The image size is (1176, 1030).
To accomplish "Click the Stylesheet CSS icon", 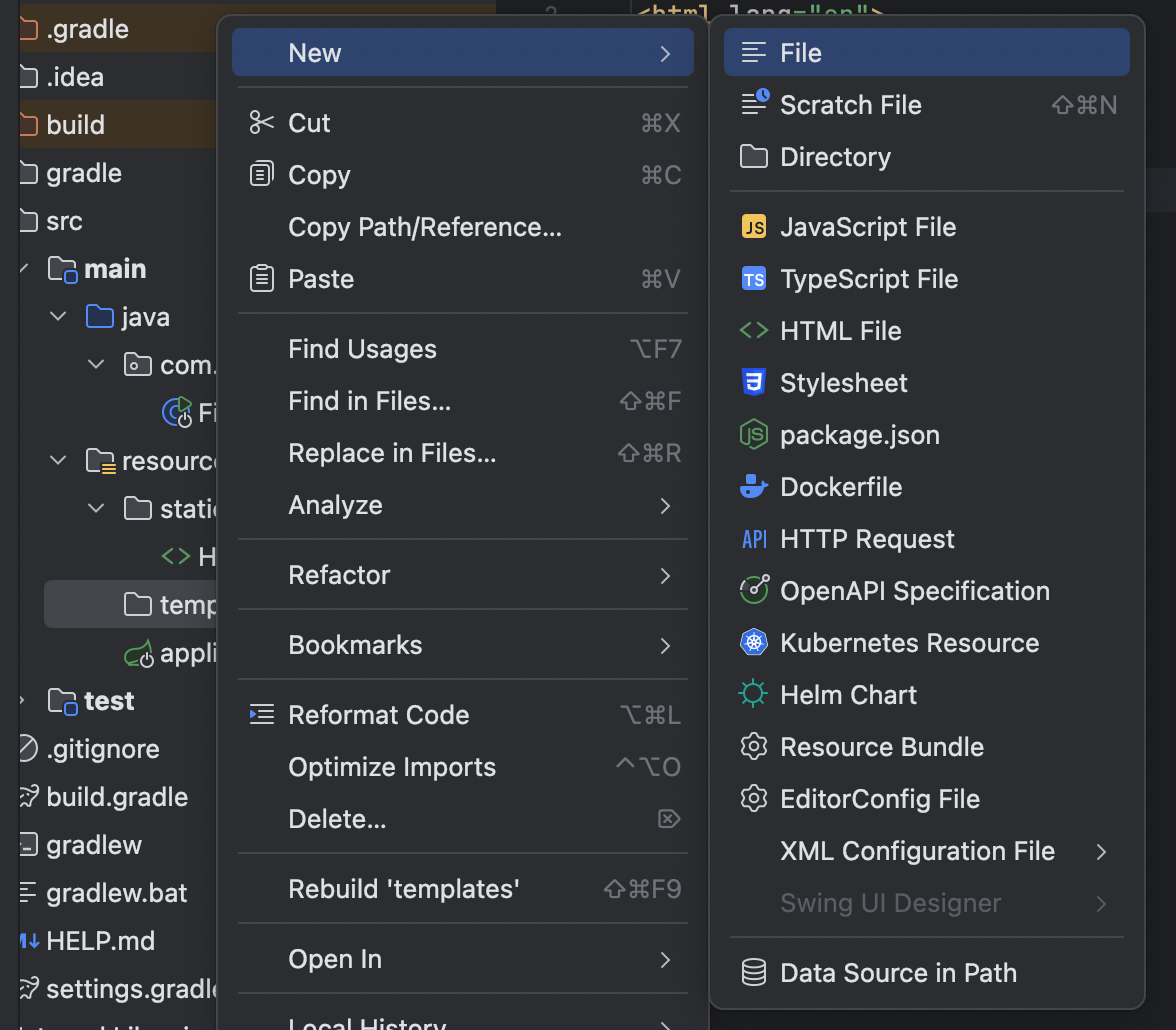I will [x=754, y=383].
